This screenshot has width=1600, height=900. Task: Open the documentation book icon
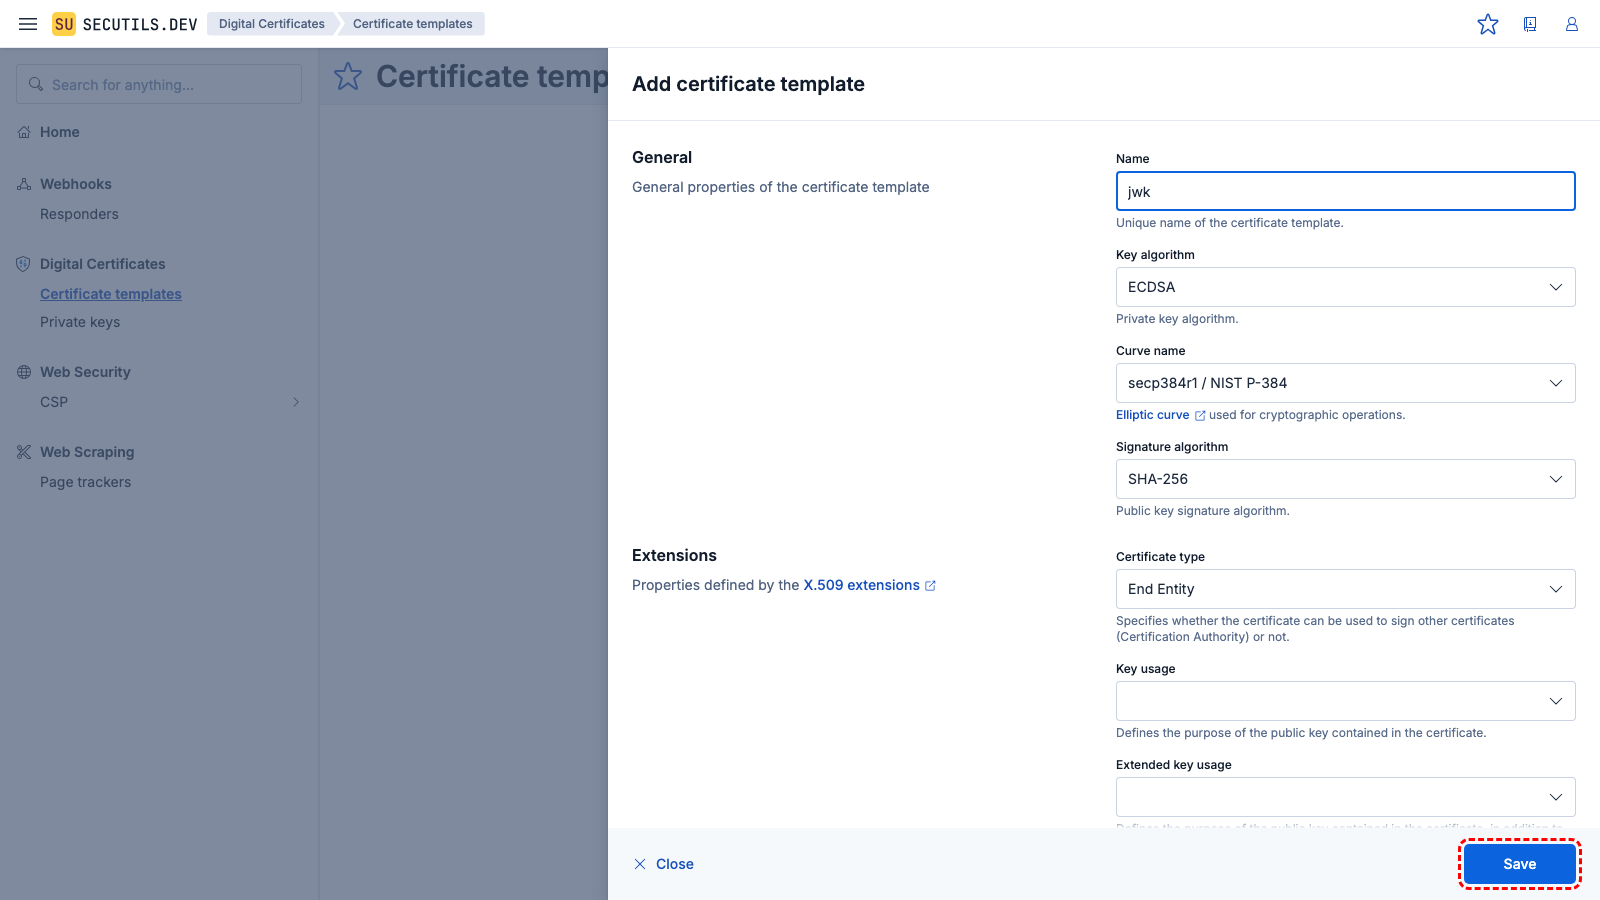1530,24
